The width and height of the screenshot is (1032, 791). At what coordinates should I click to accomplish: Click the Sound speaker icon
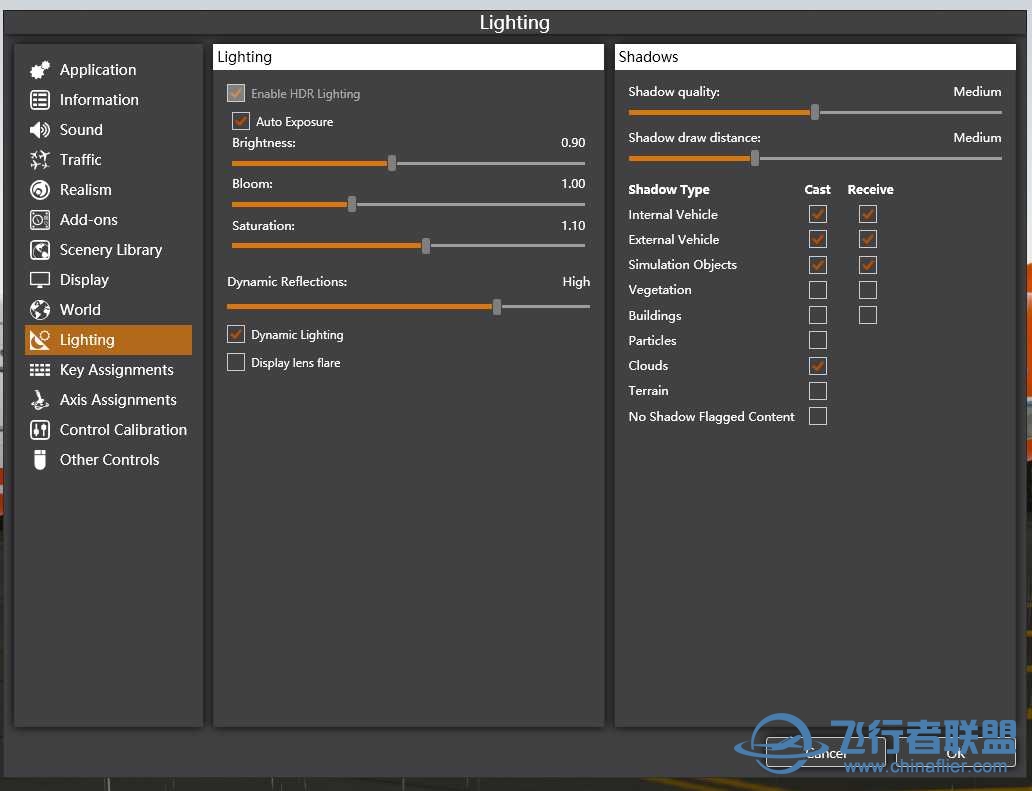tap(40, 130)
